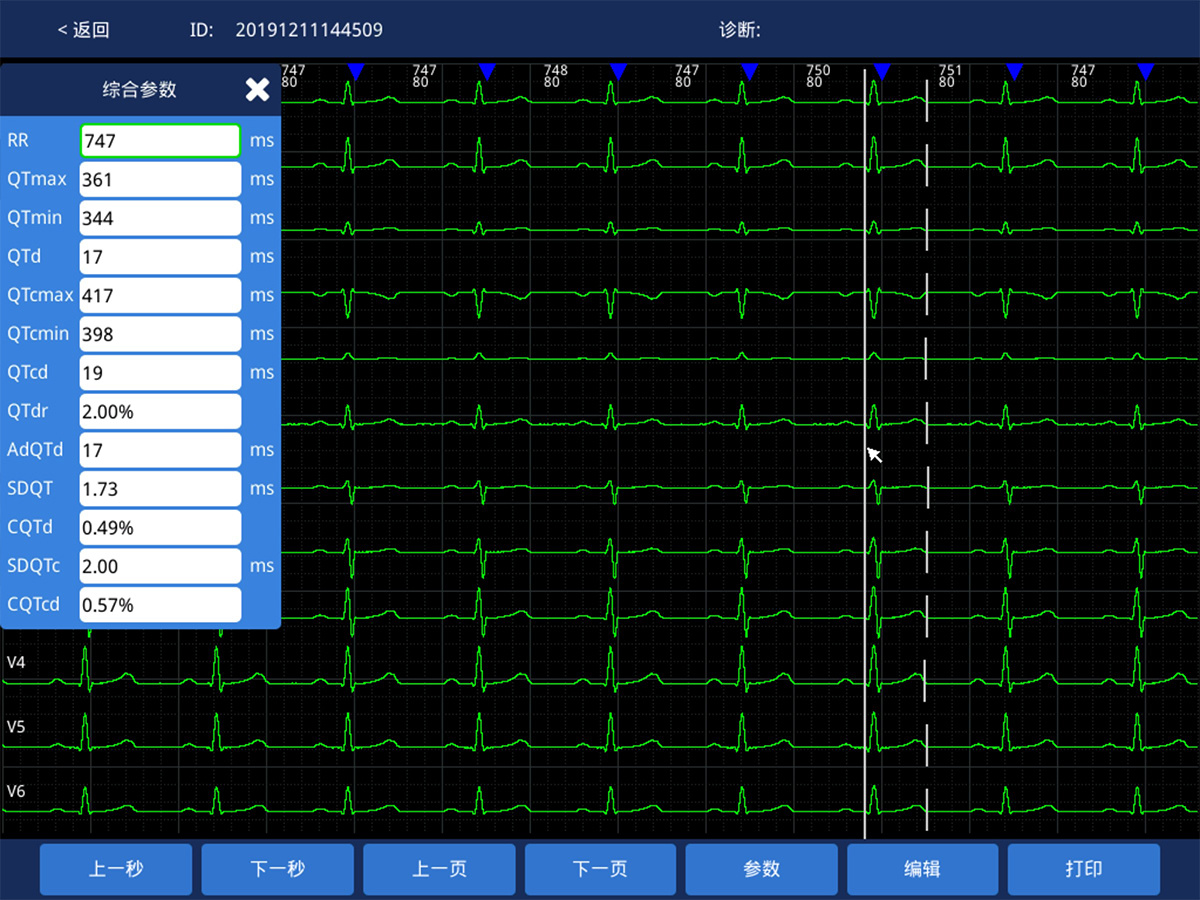
Task: Click the blue beat marker next to 748
Action: 618,71
